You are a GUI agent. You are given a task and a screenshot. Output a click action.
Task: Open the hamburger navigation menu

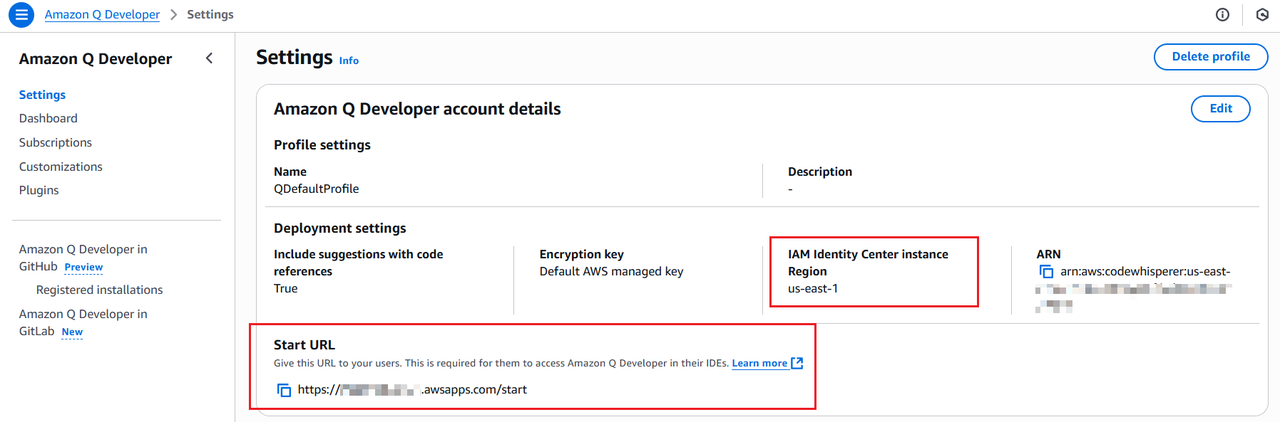point(20,15)
